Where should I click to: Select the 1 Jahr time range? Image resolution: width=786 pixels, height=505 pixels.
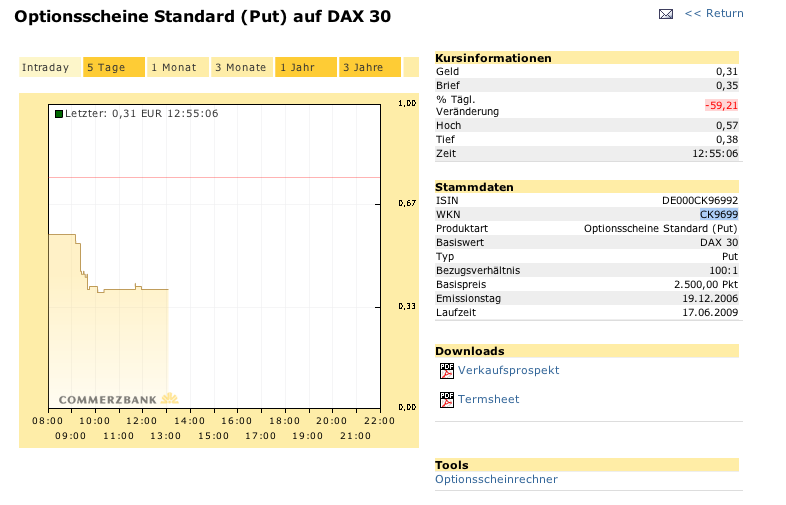click(x=304, y=68)
